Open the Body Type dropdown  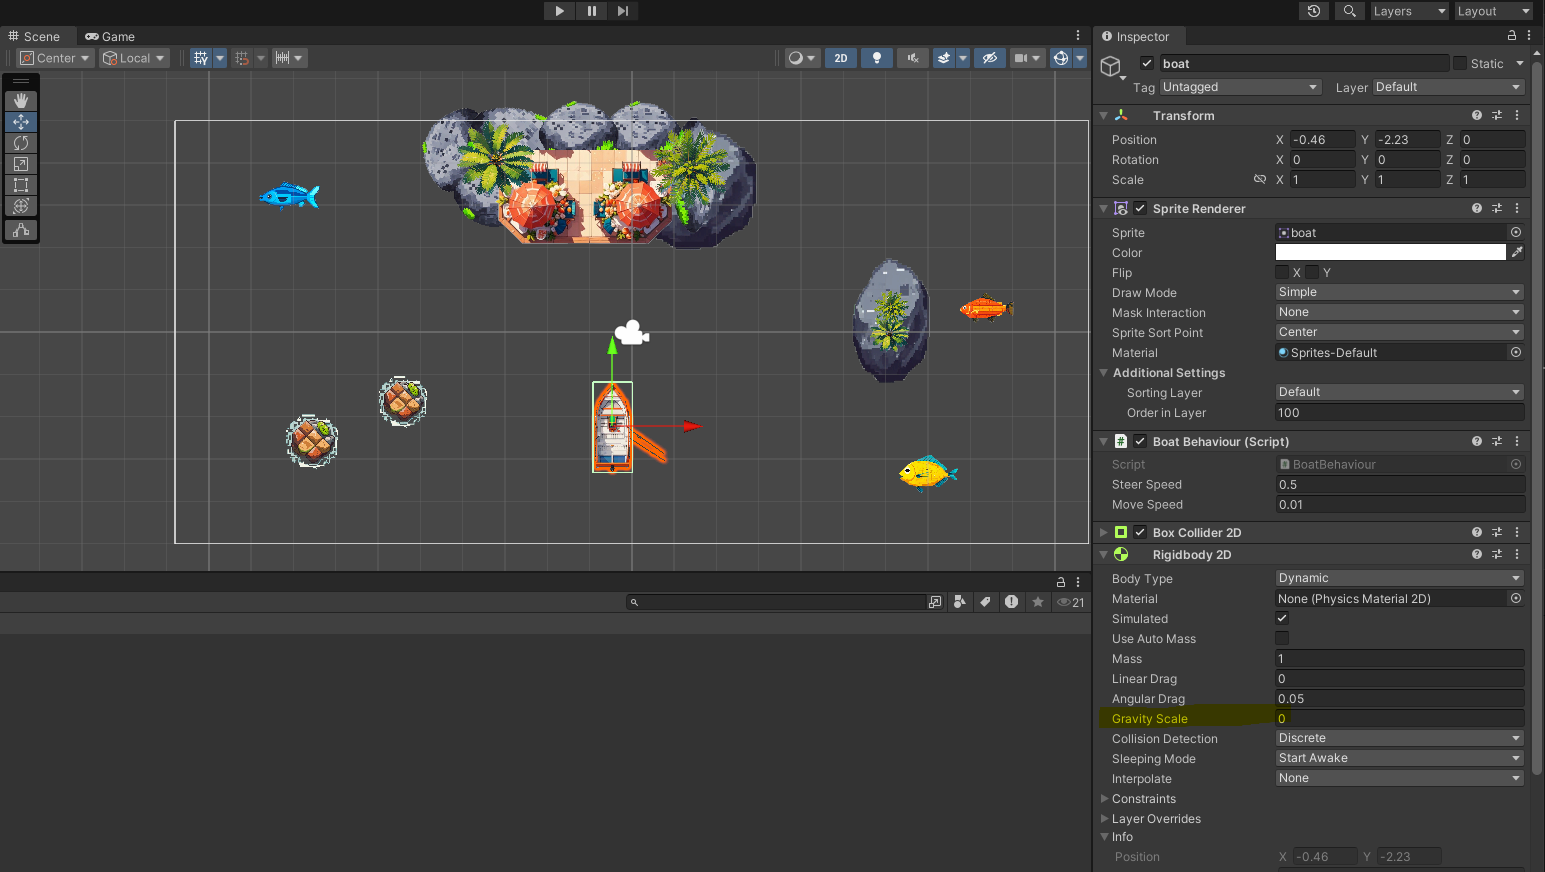pyautogui.click(x=1397, y=578)
